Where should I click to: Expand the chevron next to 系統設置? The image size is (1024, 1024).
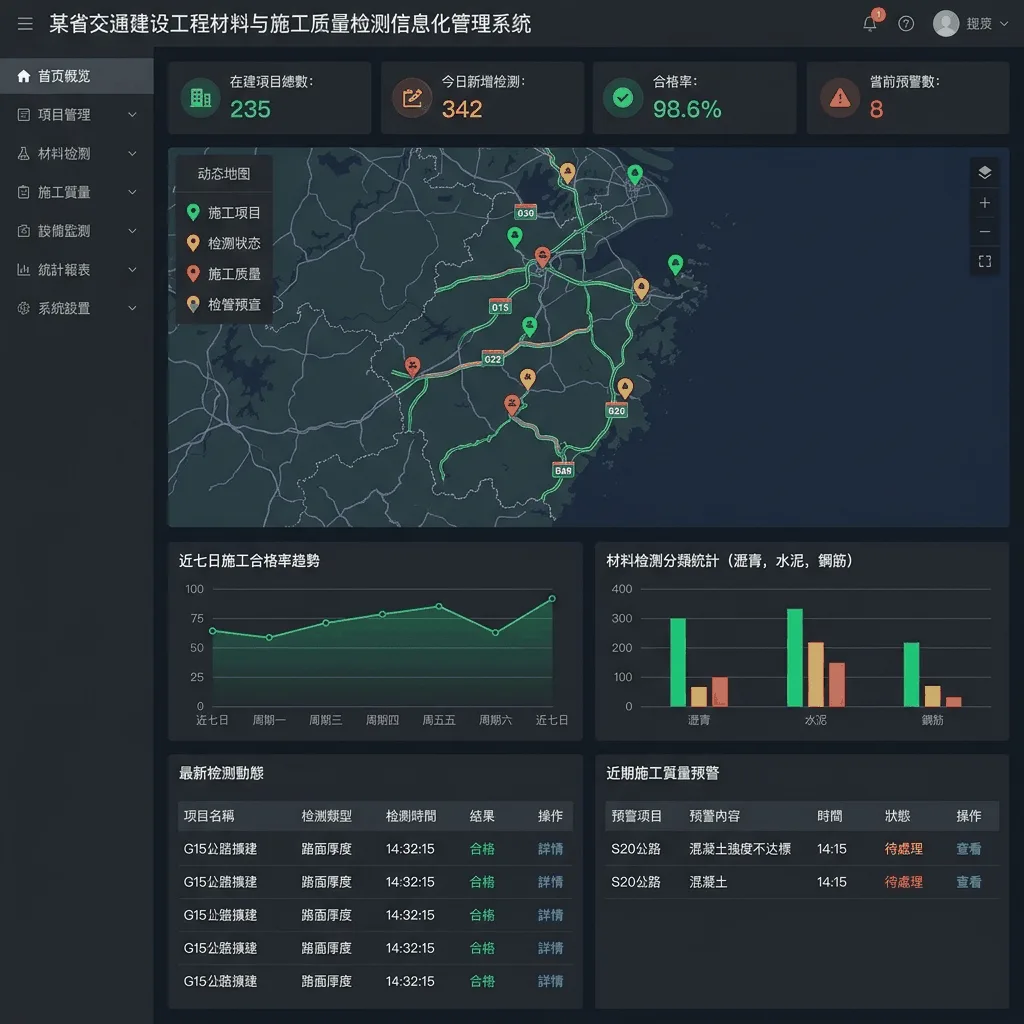(x=133, y=308)
